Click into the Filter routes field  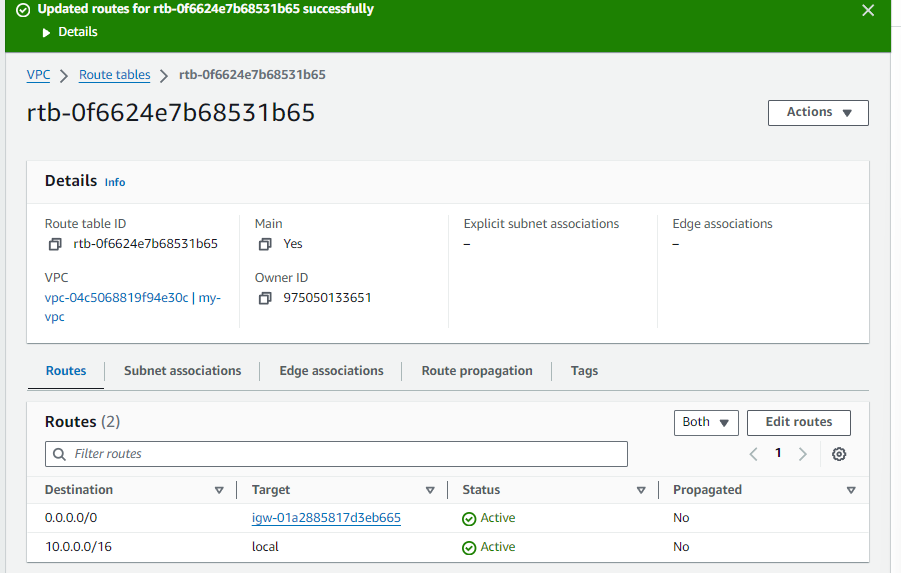click(336, 454)
